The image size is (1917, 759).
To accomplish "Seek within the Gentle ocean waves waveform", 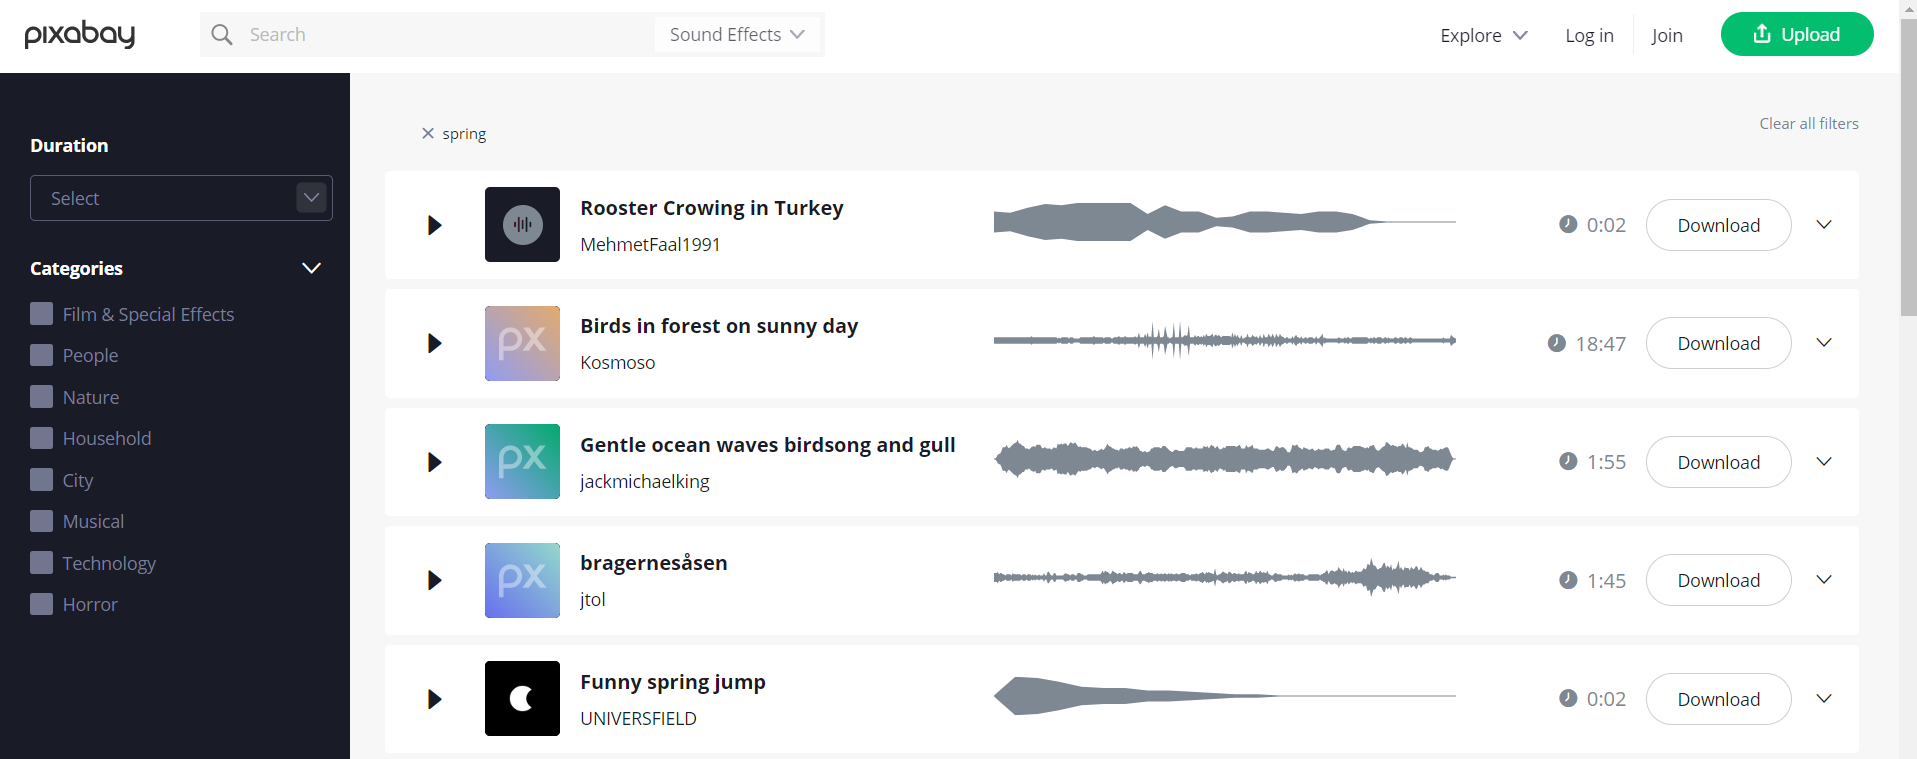I will pos(1224,460).
